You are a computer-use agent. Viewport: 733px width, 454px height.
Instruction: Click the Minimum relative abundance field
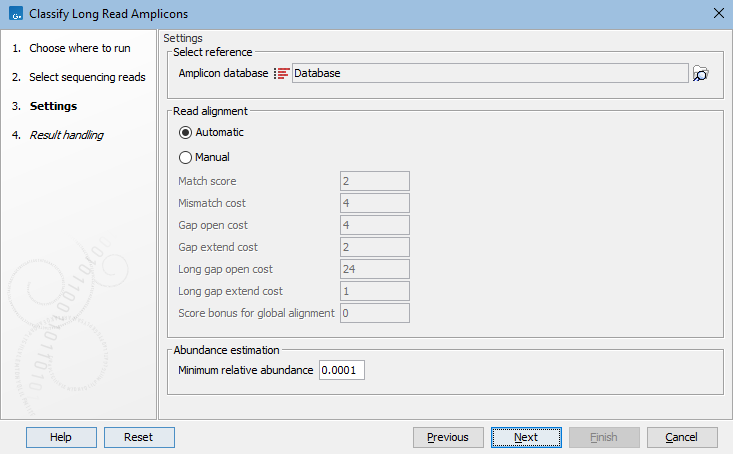click(342, 371)
